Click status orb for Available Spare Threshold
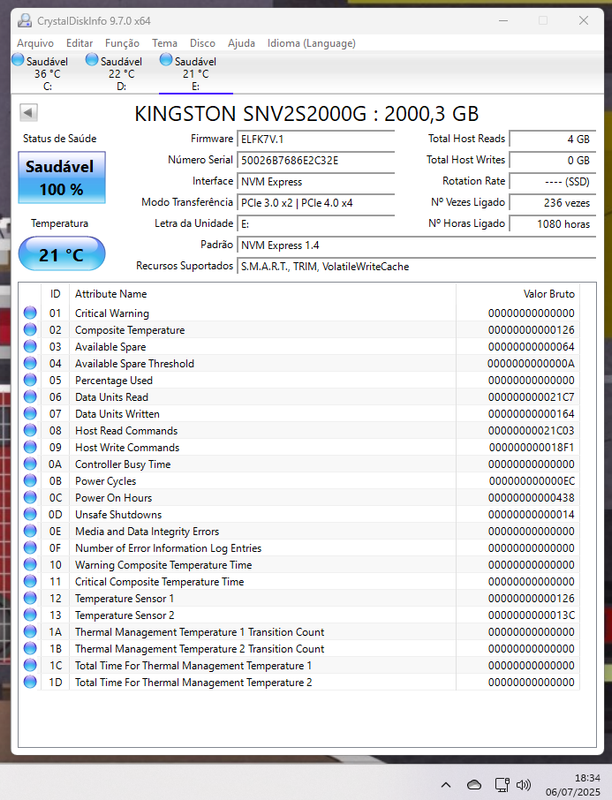Viewport: 612px width, 800px height. 30,363
